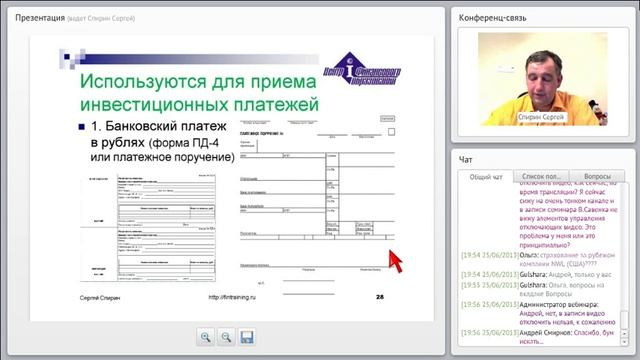Click the Спирин Сергей name label on video
This screenshot has height=360, width=640.
541,117
